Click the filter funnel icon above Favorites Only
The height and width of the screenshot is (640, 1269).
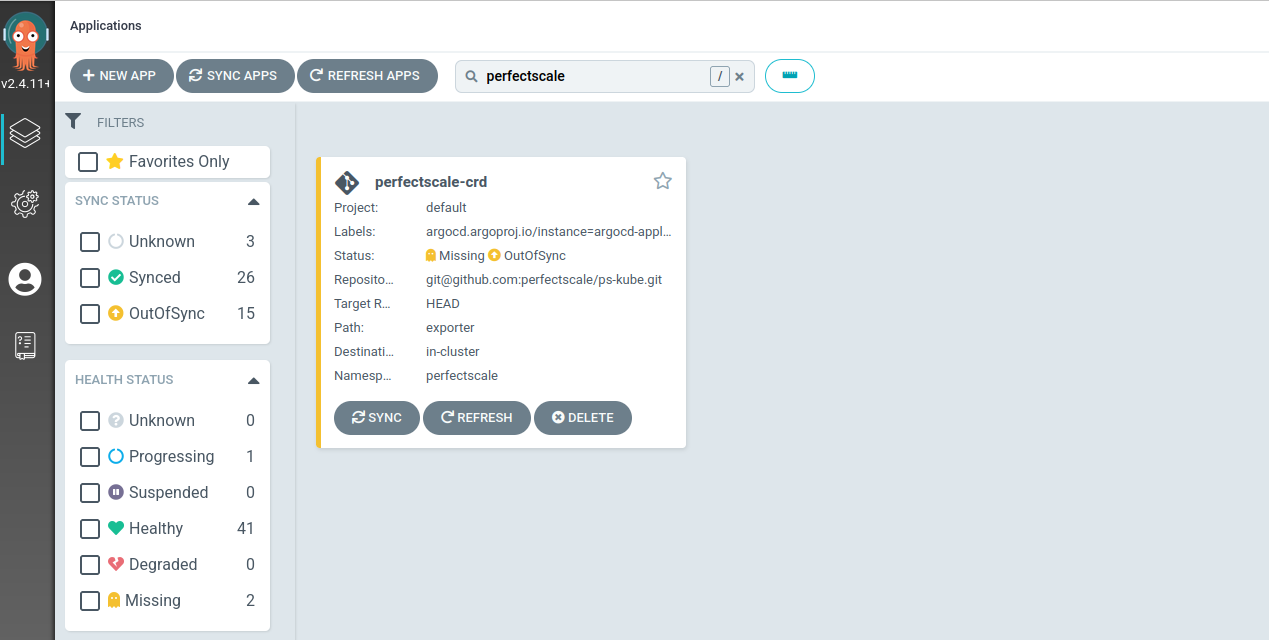click(72, 121)
